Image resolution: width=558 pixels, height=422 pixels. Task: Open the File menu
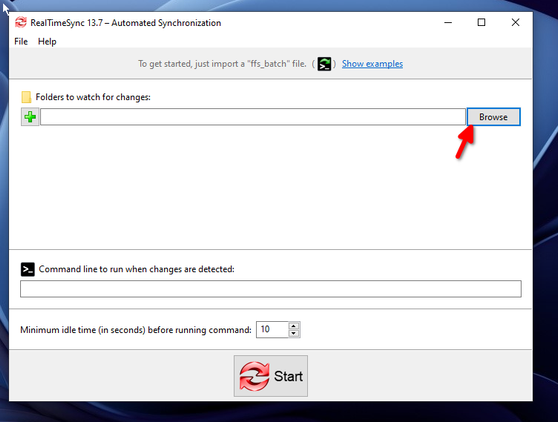tap(21, 42)
